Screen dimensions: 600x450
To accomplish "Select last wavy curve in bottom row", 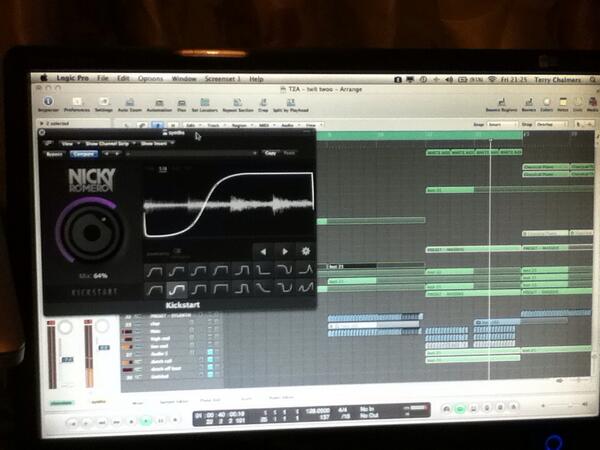I will (306, 287).
